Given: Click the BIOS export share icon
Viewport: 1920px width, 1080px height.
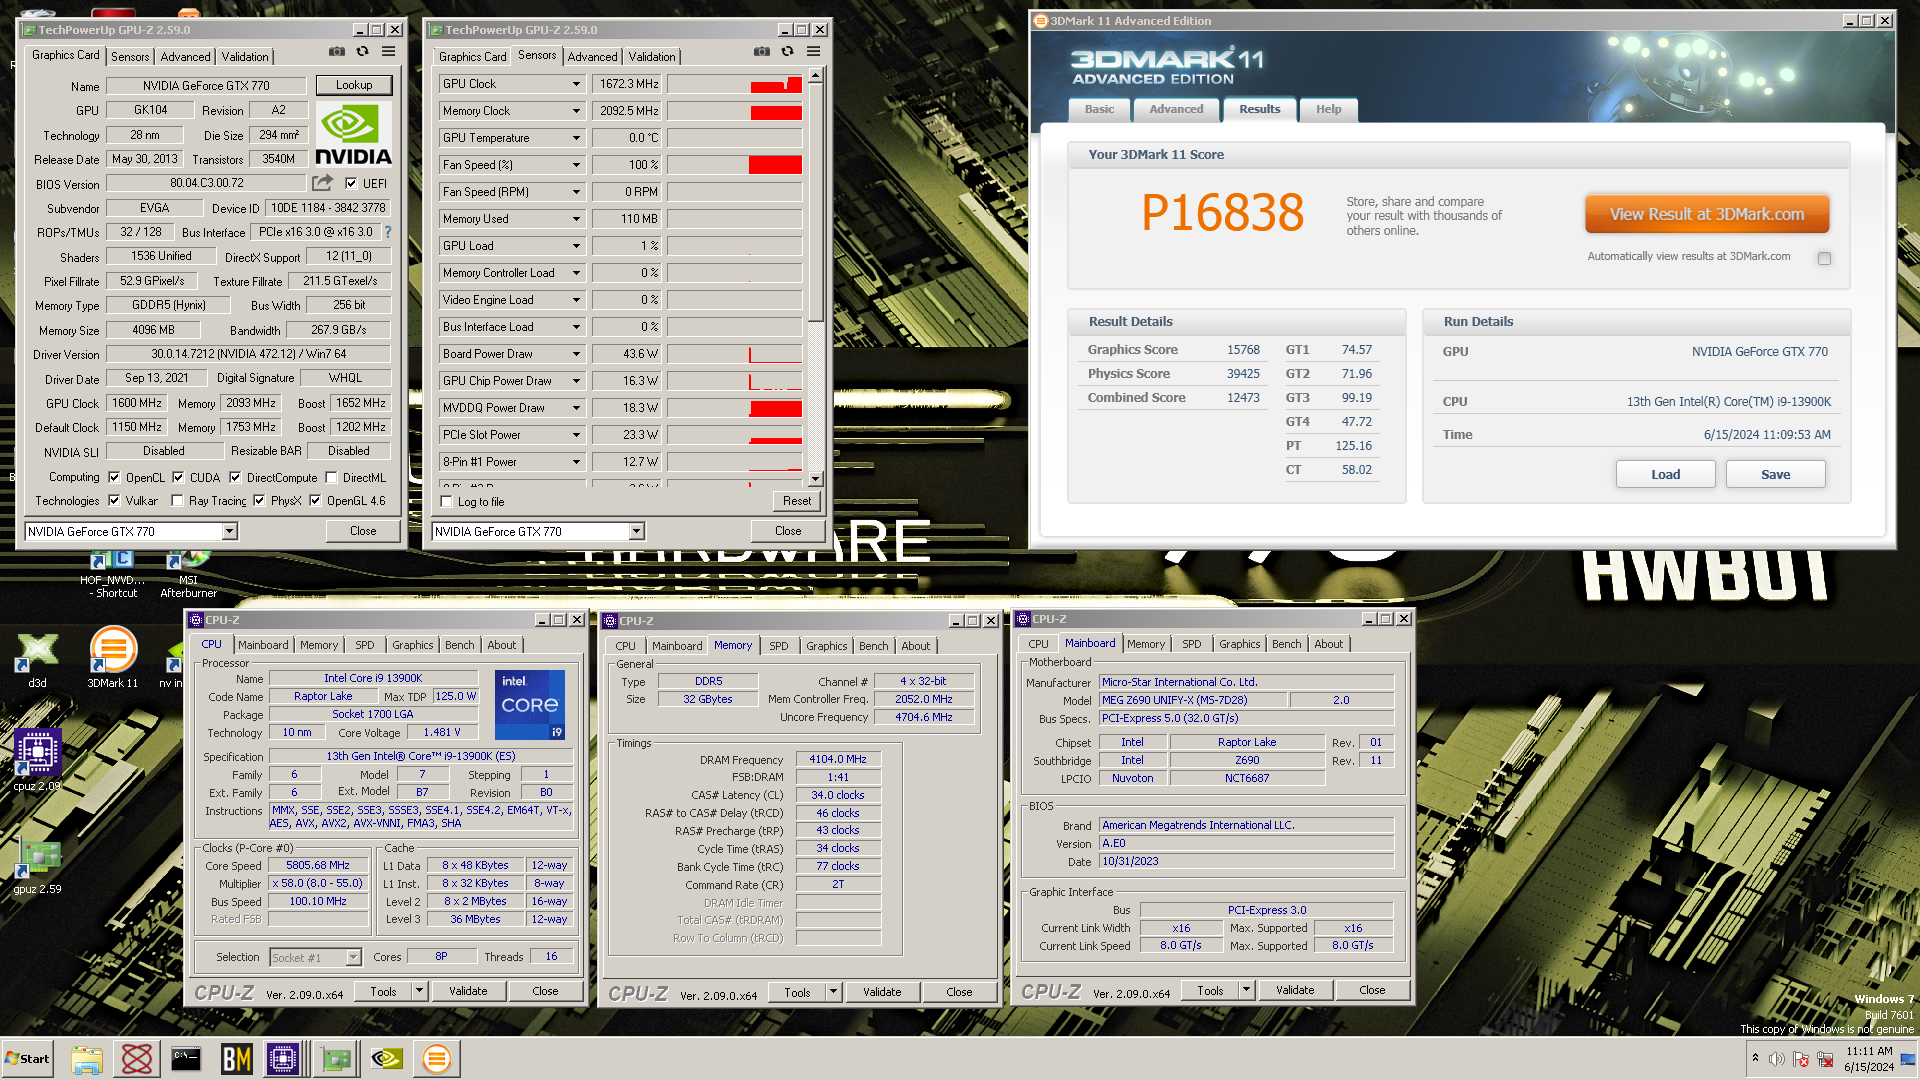Looking at the screenshot, I should 322,183.
